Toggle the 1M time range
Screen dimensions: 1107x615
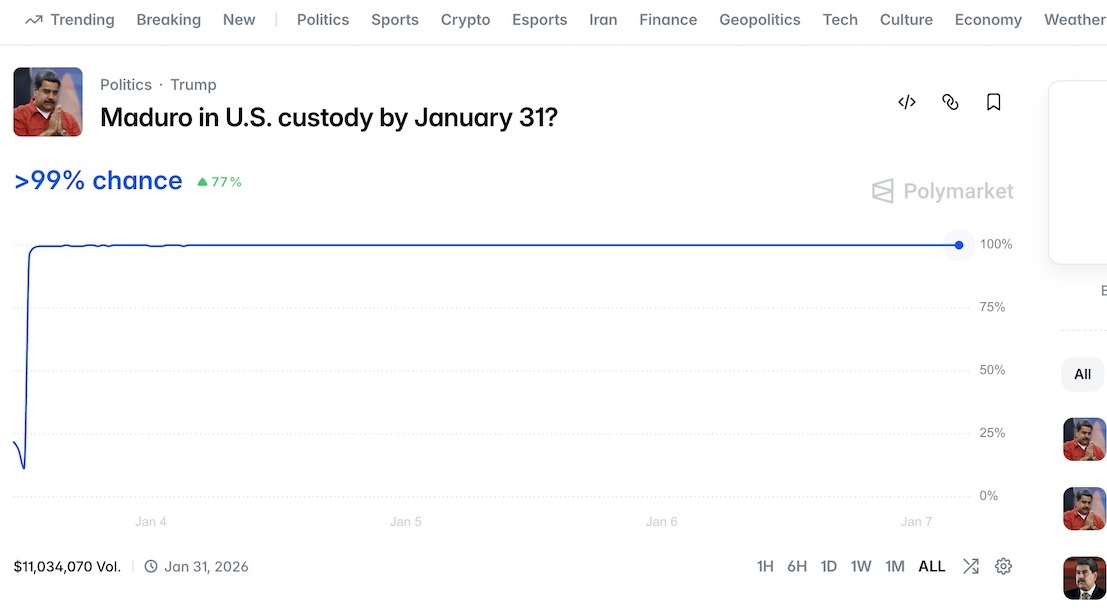point(894,565)
